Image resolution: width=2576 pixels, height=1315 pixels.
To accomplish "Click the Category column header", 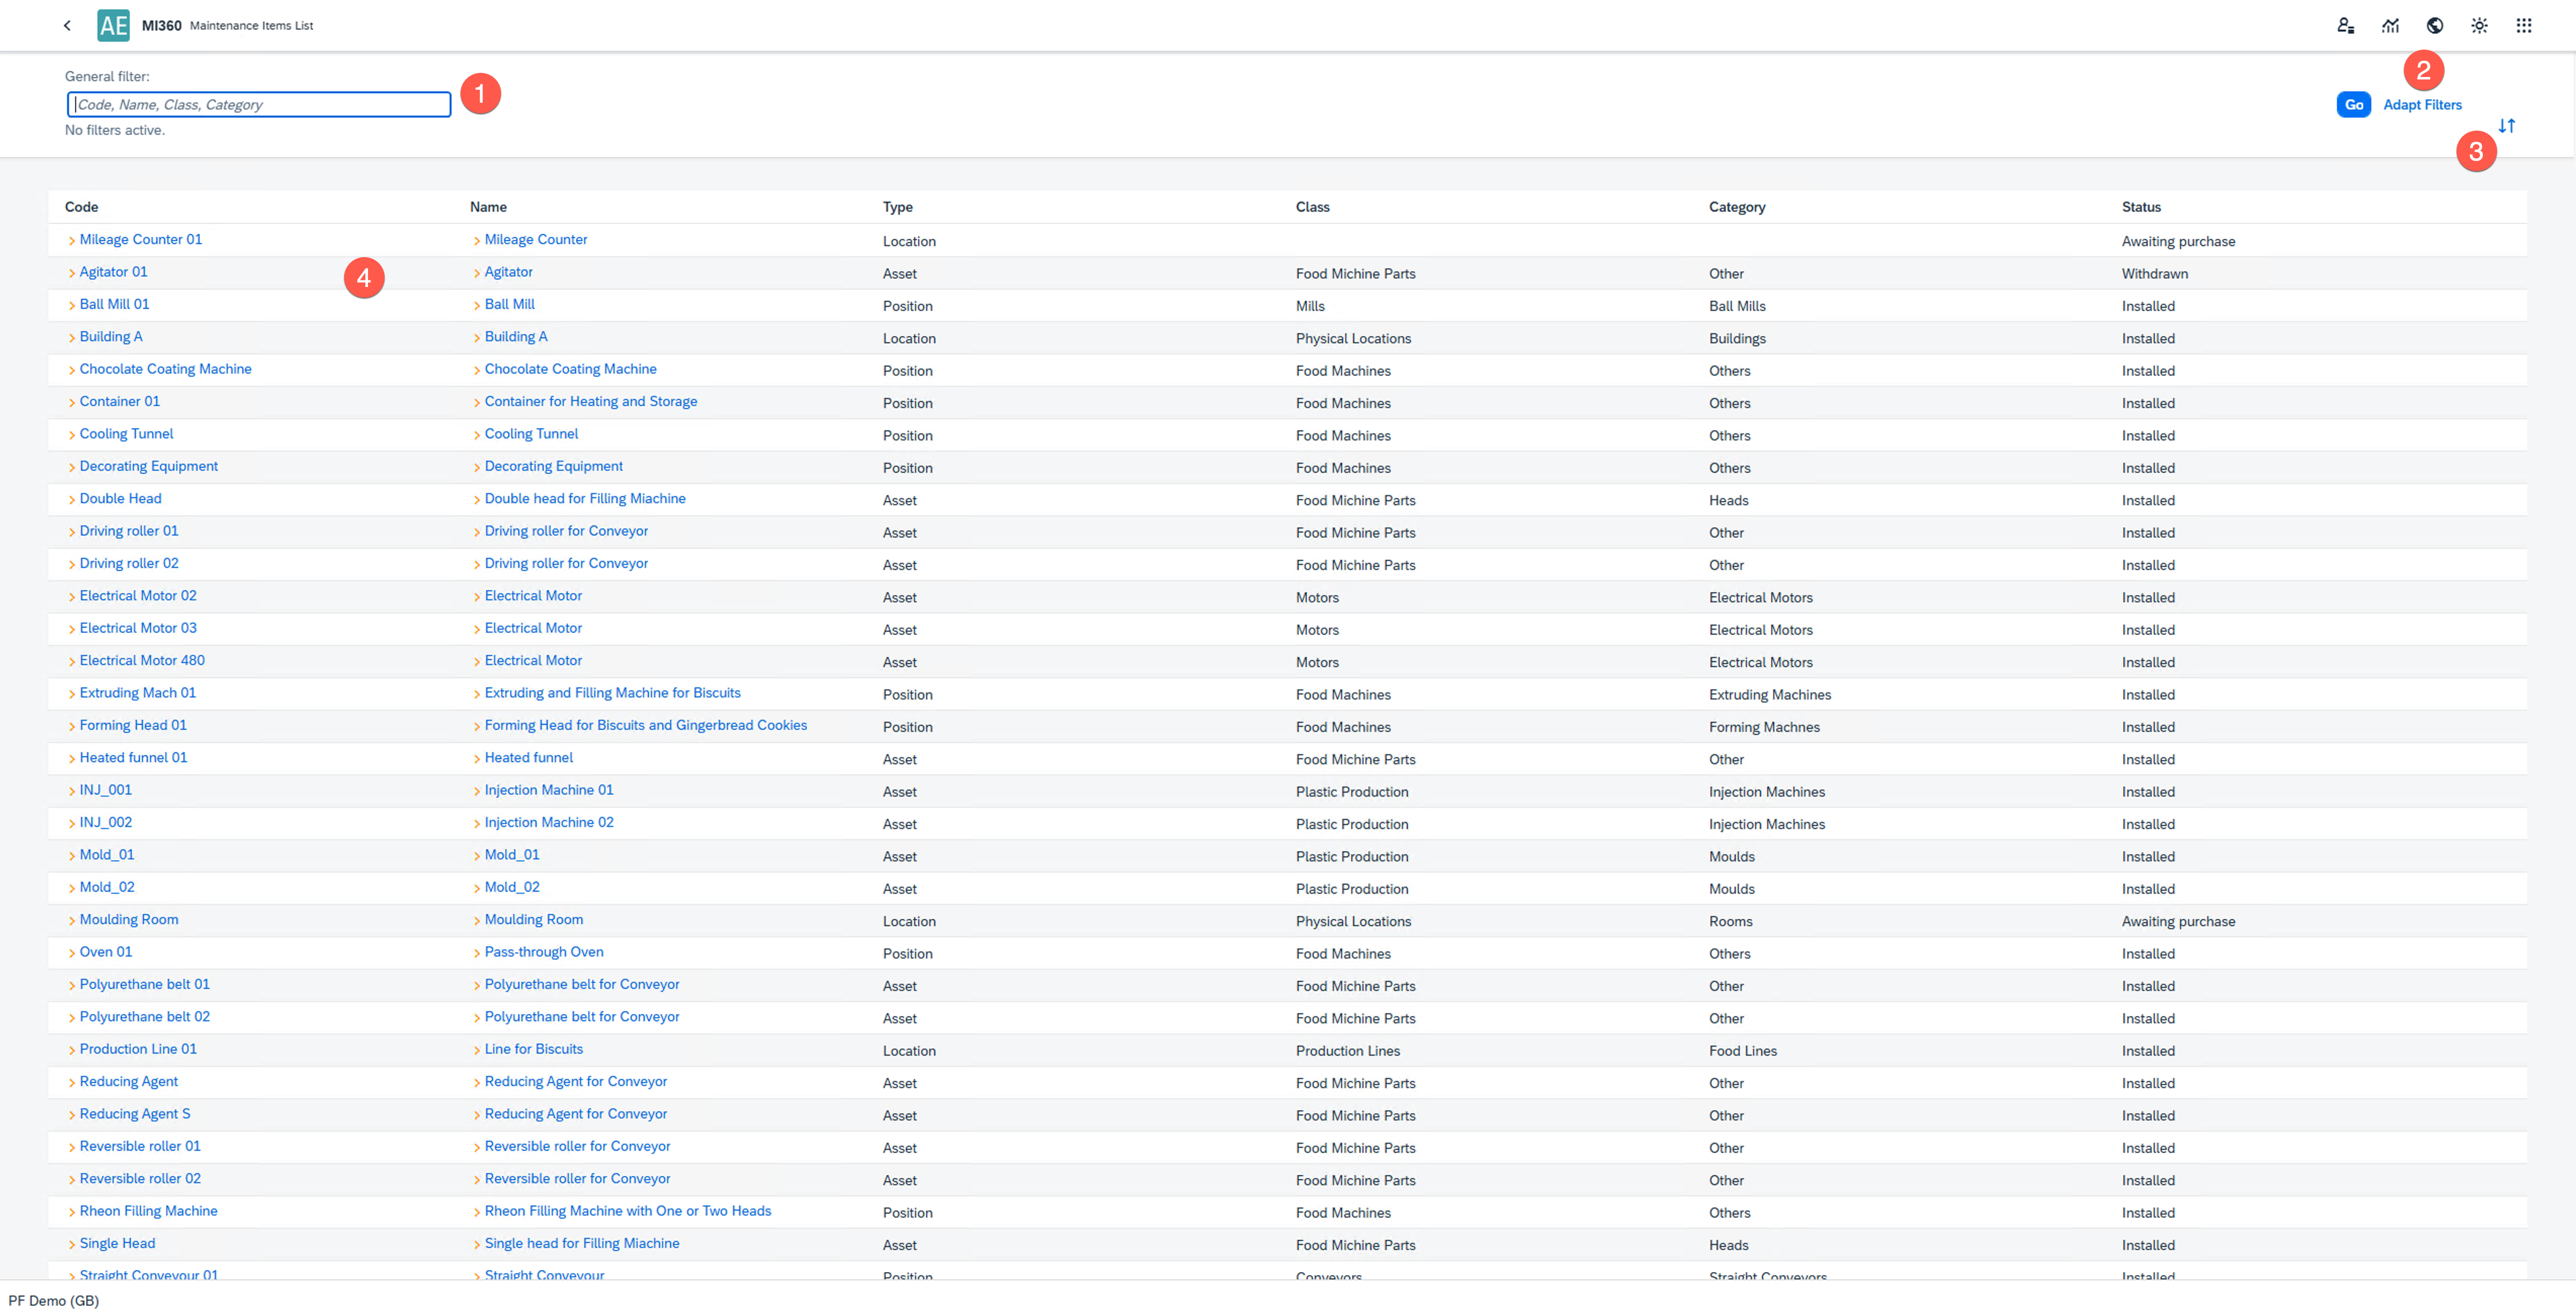I will 1737,207.
